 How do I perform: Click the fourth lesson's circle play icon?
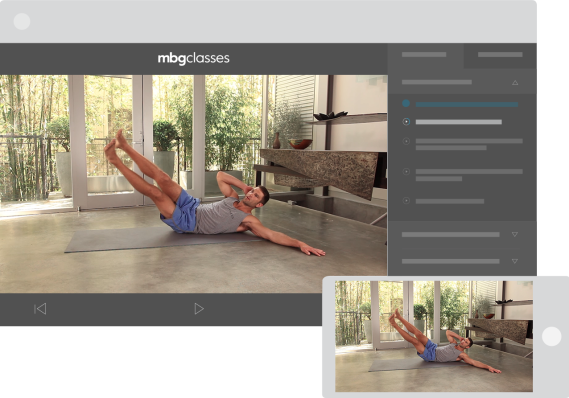(406, 172)
